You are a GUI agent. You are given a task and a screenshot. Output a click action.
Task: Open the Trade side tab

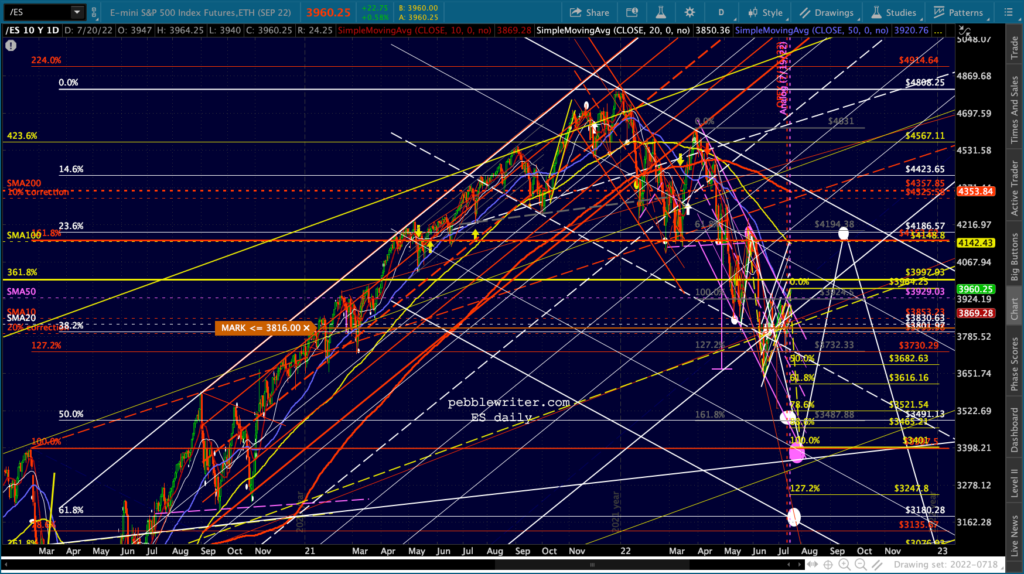(x=1014, y=48)
